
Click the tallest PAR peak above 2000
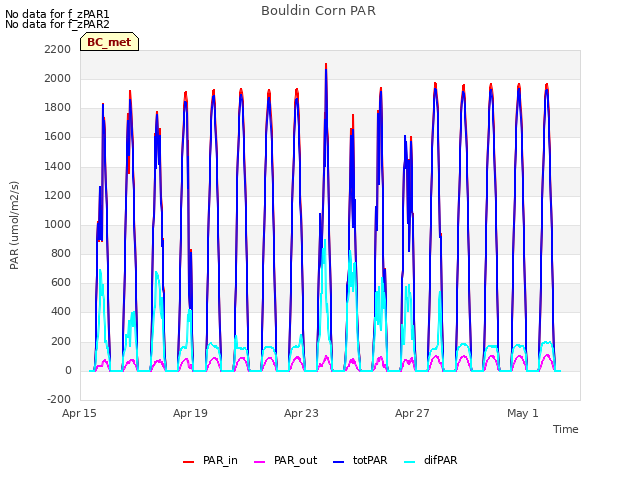coord(326,65)
